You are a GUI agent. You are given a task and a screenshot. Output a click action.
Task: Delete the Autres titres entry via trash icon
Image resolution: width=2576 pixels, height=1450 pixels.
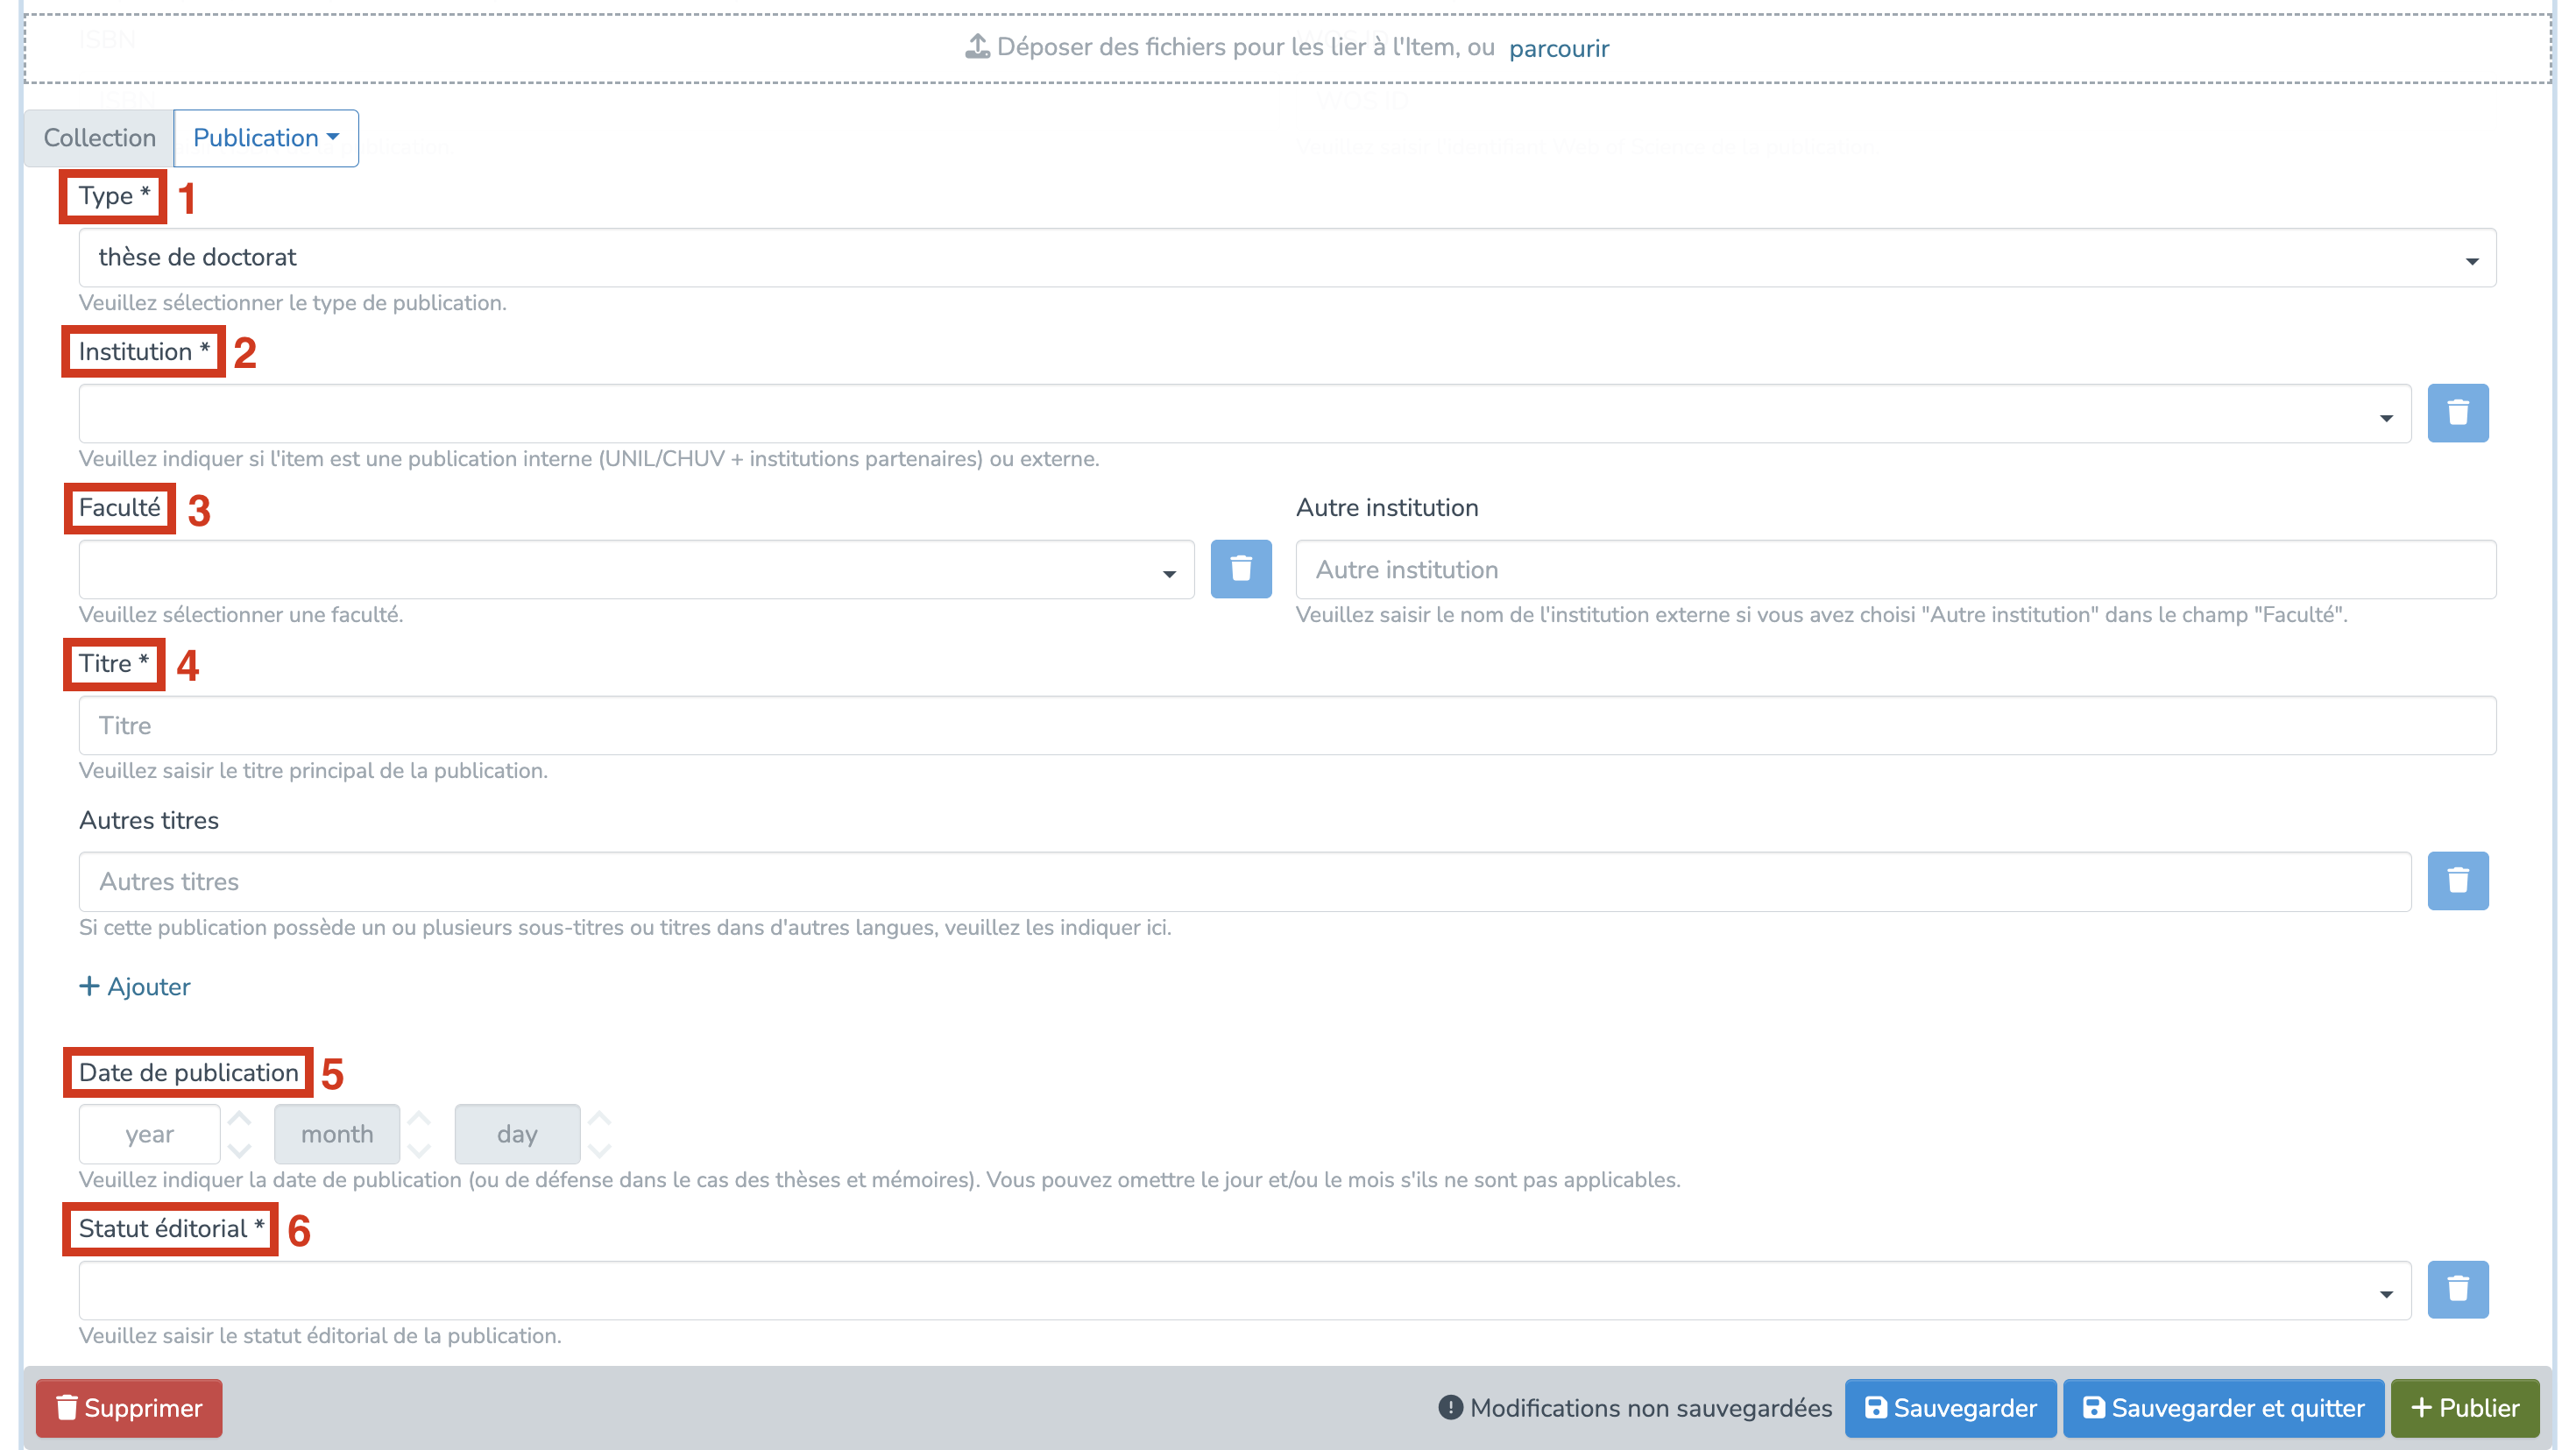coord(2457,881)
